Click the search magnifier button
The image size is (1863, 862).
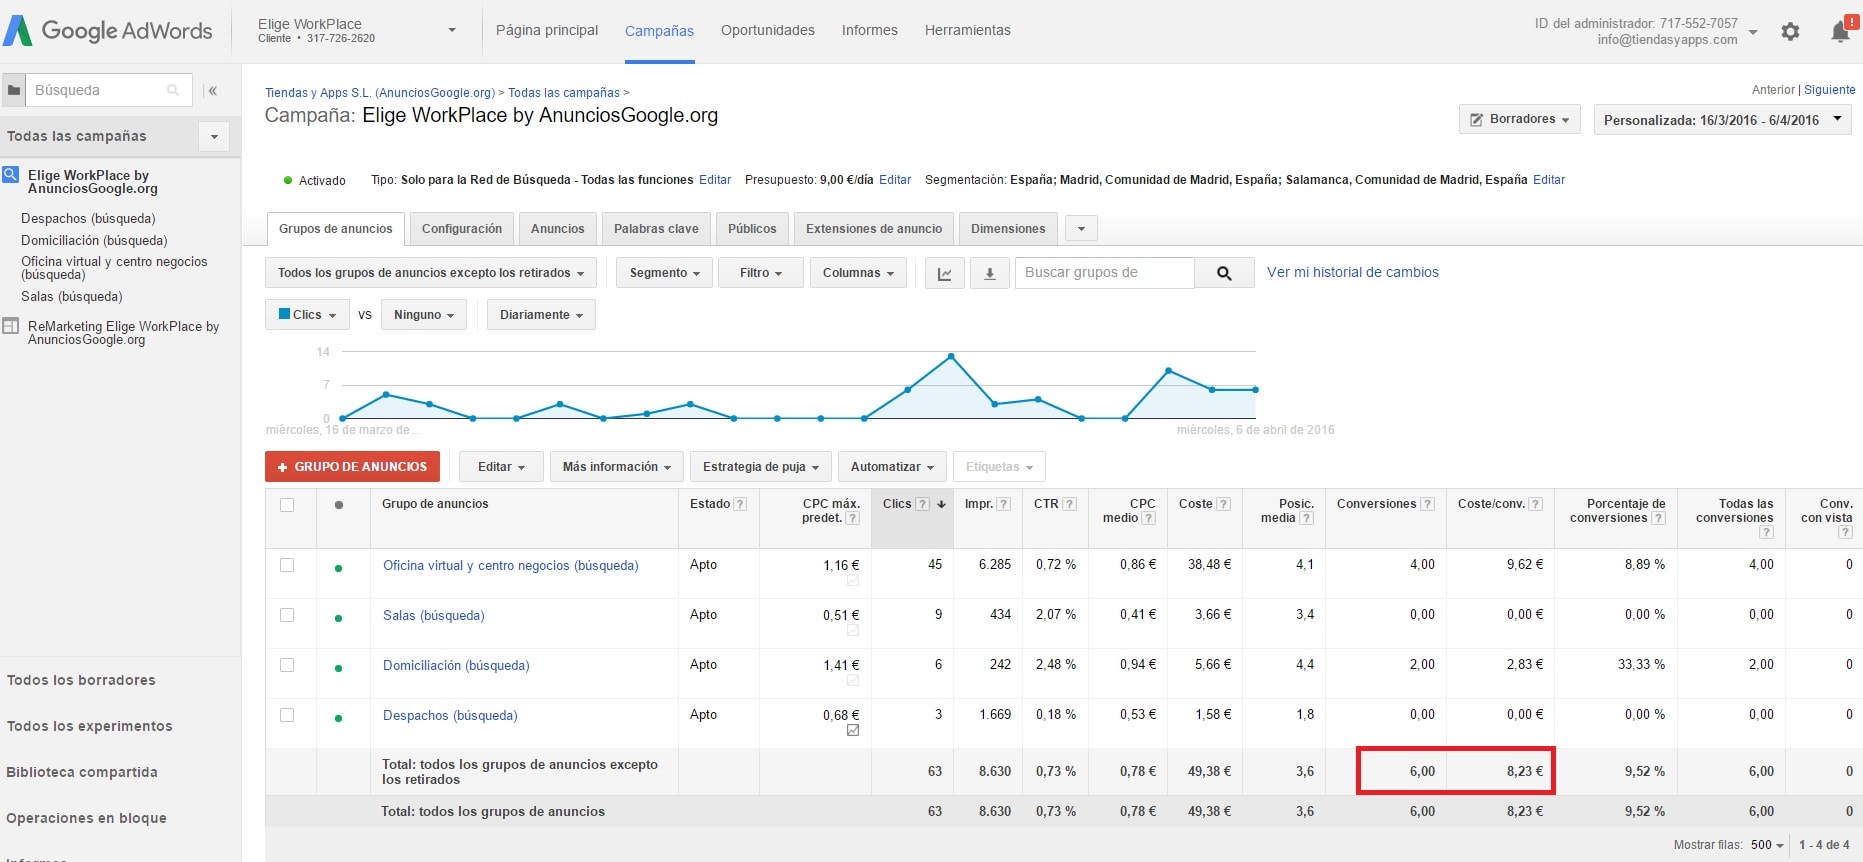tap(1224, 273)
